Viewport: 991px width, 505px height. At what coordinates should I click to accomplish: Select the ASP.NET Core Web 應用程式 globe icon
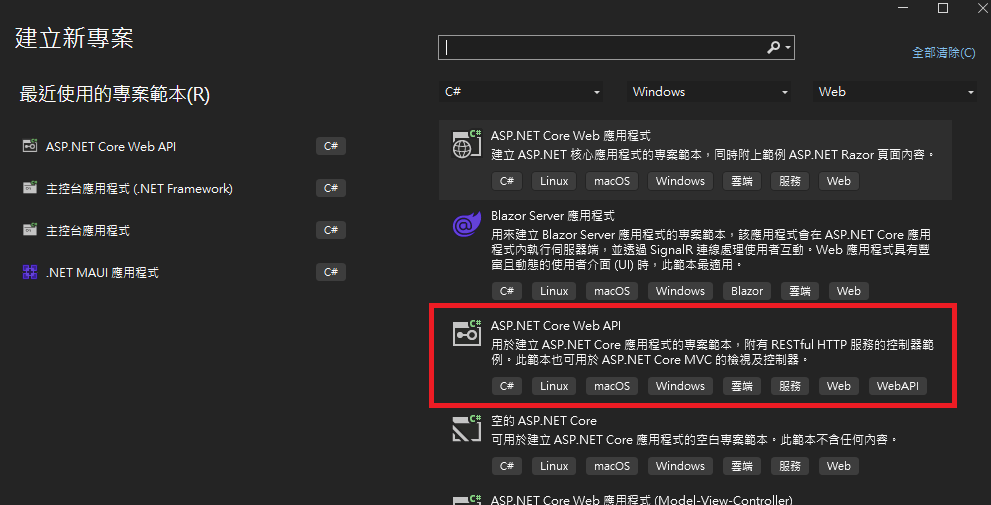coord(467,144)
